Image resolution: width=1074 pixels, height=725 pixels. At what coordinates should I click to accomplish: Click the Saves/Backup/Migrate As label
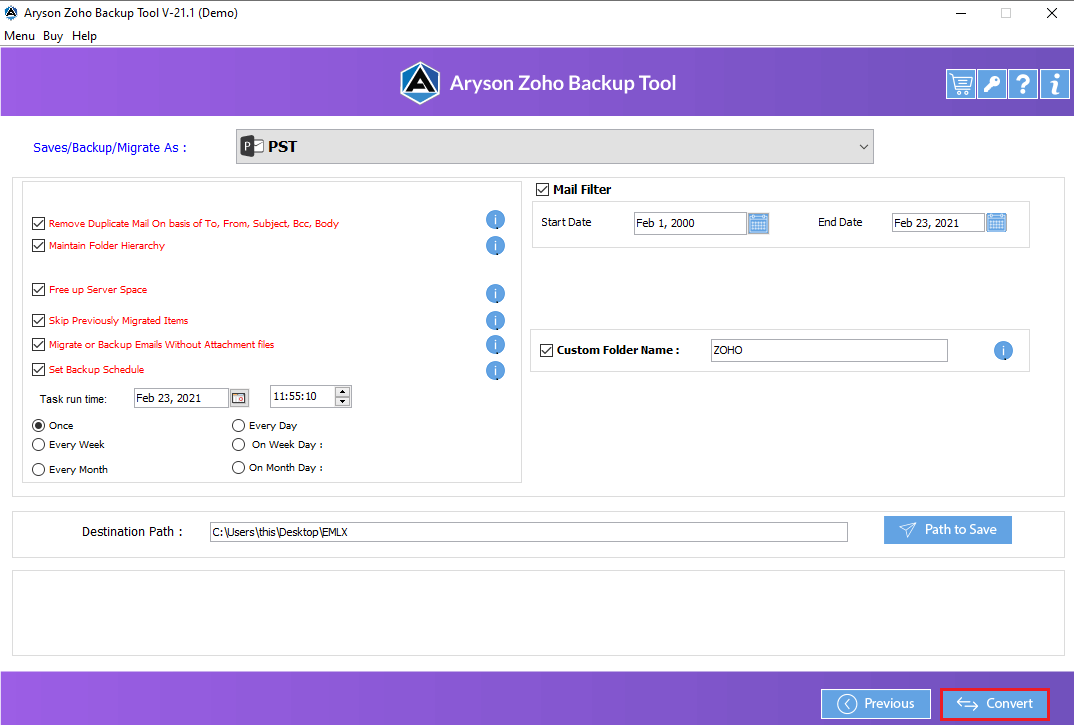[x=110, y=147]
